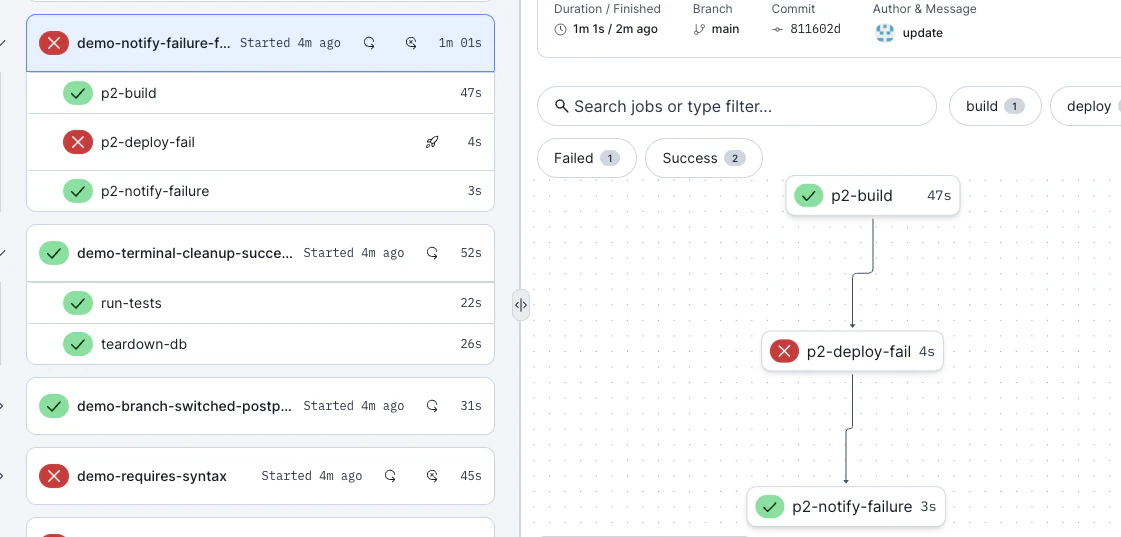Toggle the build job-type filter chip

[995, 106]
